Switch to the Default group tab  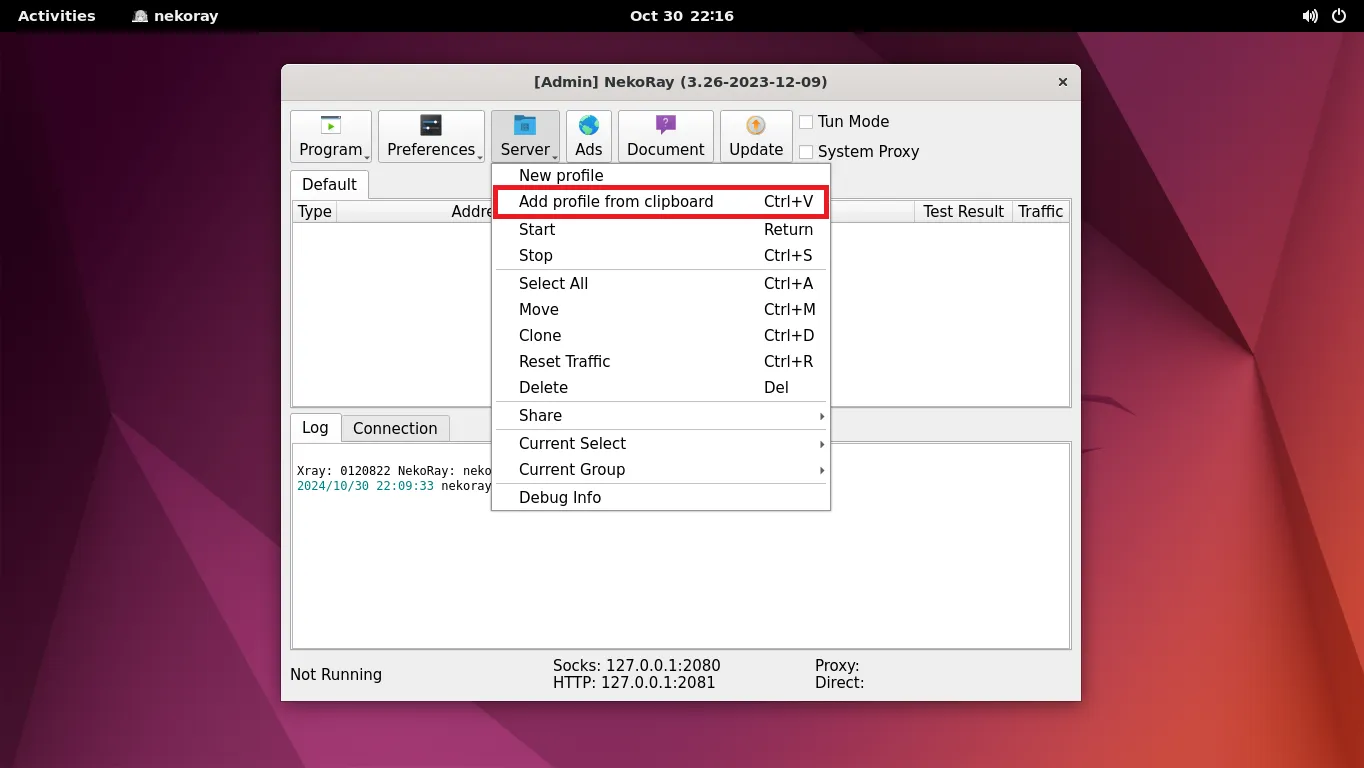[329, 185]
